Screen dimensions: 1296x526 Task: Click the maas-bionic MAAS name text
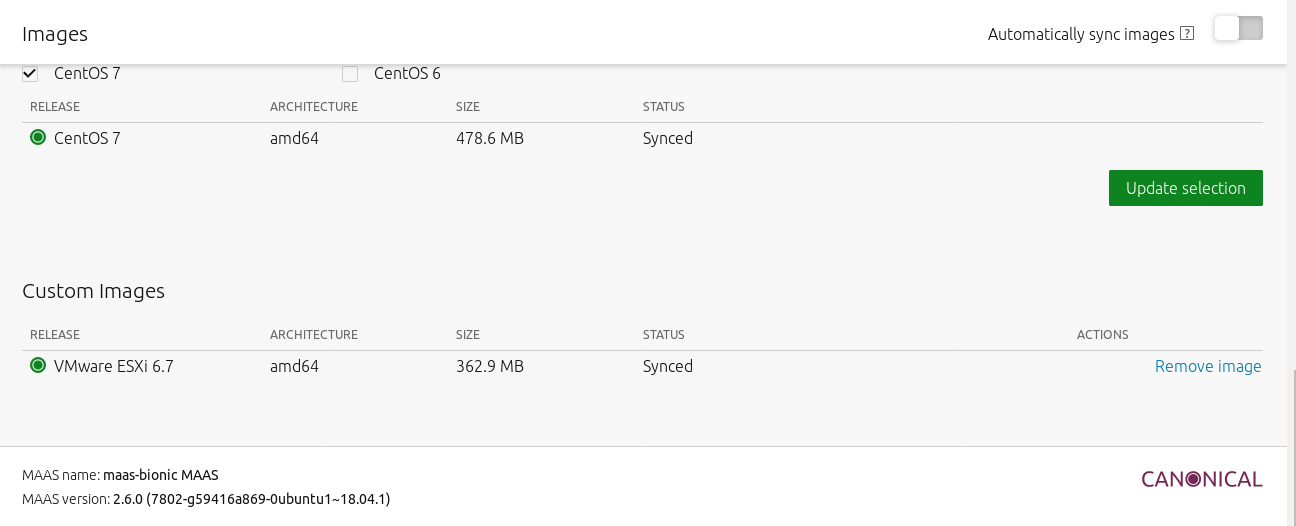(160, 475)
